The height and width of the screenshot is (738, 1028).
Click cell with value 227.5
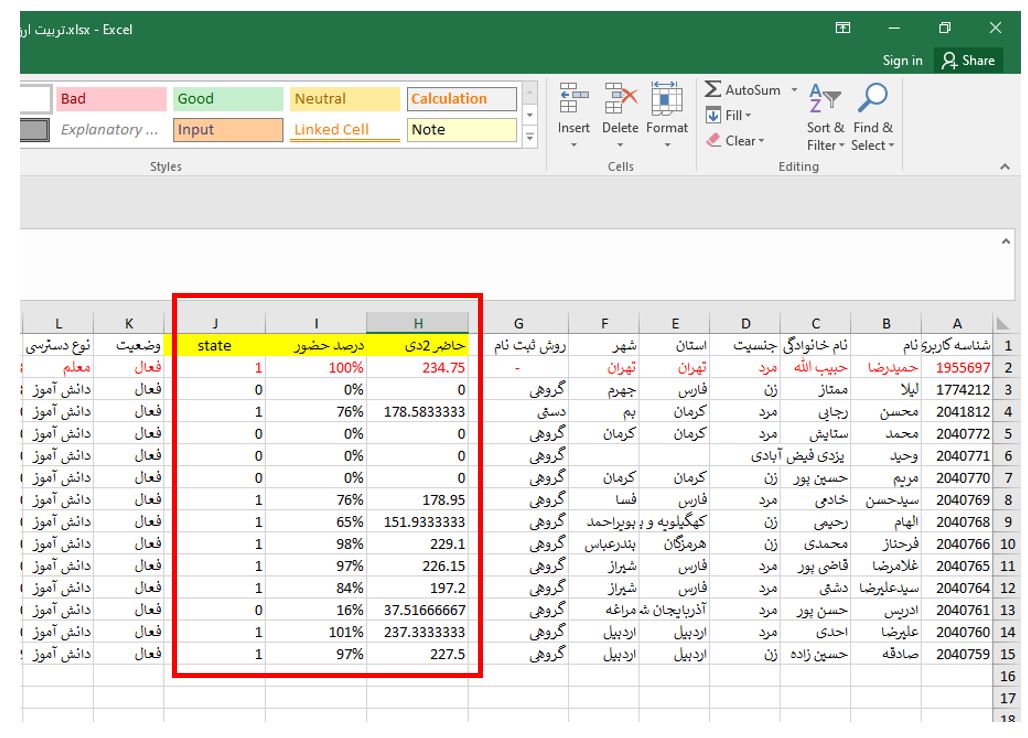click(418, 654)
